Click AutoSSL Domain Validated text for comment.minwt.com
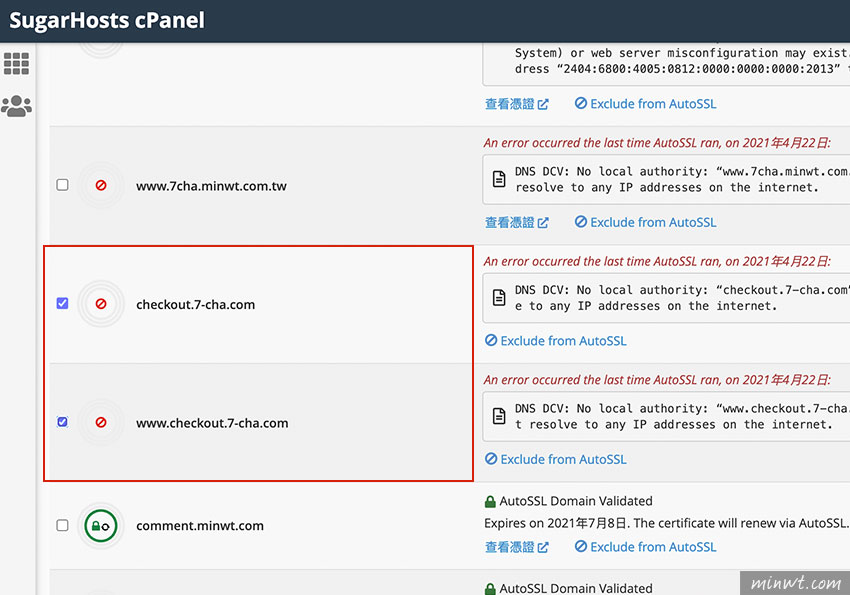The image size is (850, 595). tap(576, 501)
